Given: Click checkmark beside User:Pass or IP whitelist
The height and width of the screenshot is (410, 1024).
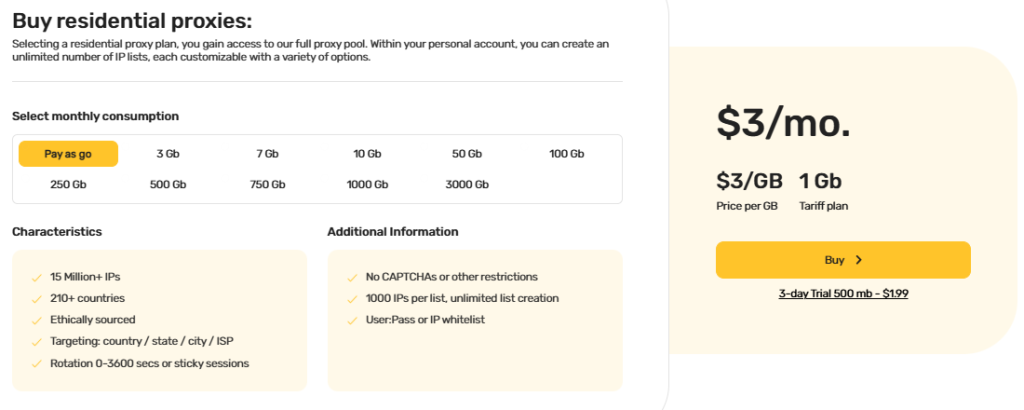Looking at the screenshot, I should (x=352, y=320).
